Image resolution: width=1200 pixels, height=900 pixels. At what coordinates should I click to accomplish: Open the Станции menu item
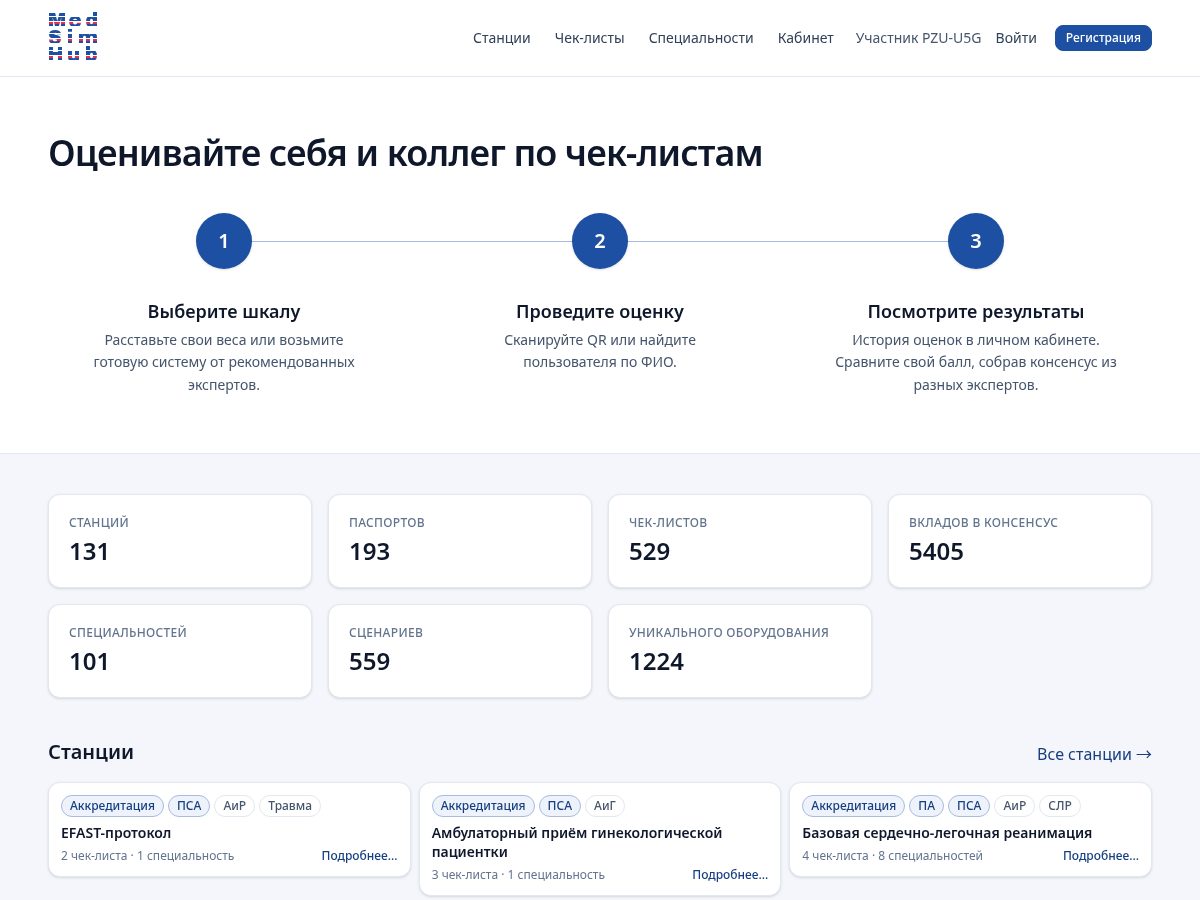(x=502, y=38)
